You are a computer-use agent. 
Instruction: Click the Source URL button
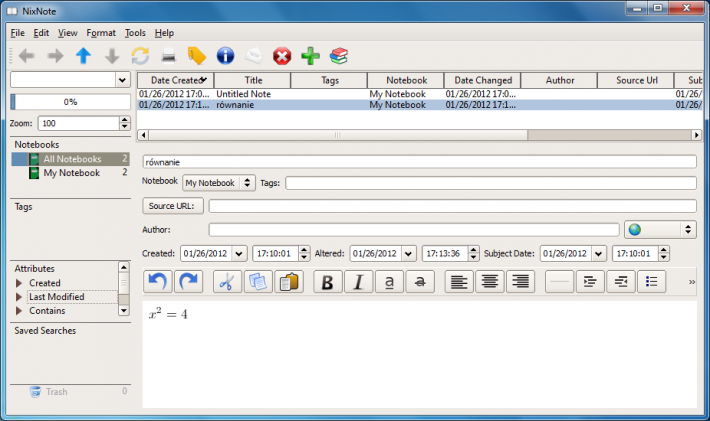(x=173, y=206)
